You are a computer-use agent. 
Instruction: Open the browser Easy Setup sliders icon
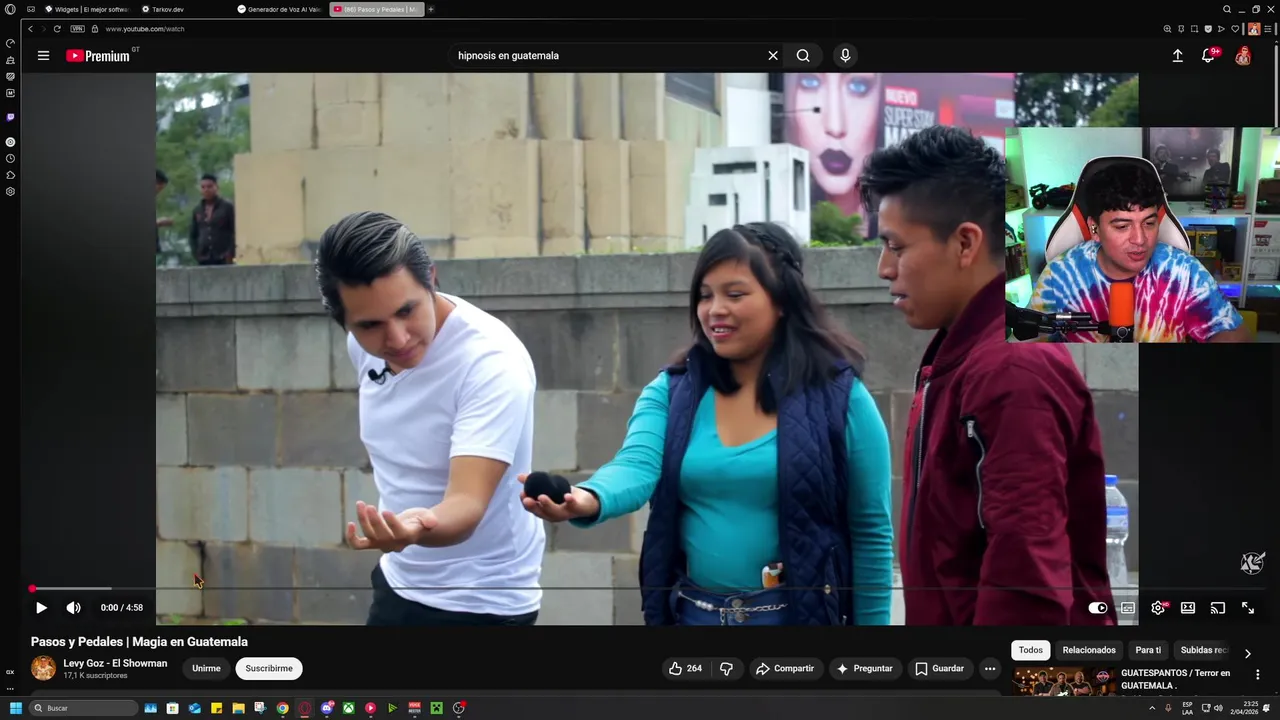(1270, 29)
